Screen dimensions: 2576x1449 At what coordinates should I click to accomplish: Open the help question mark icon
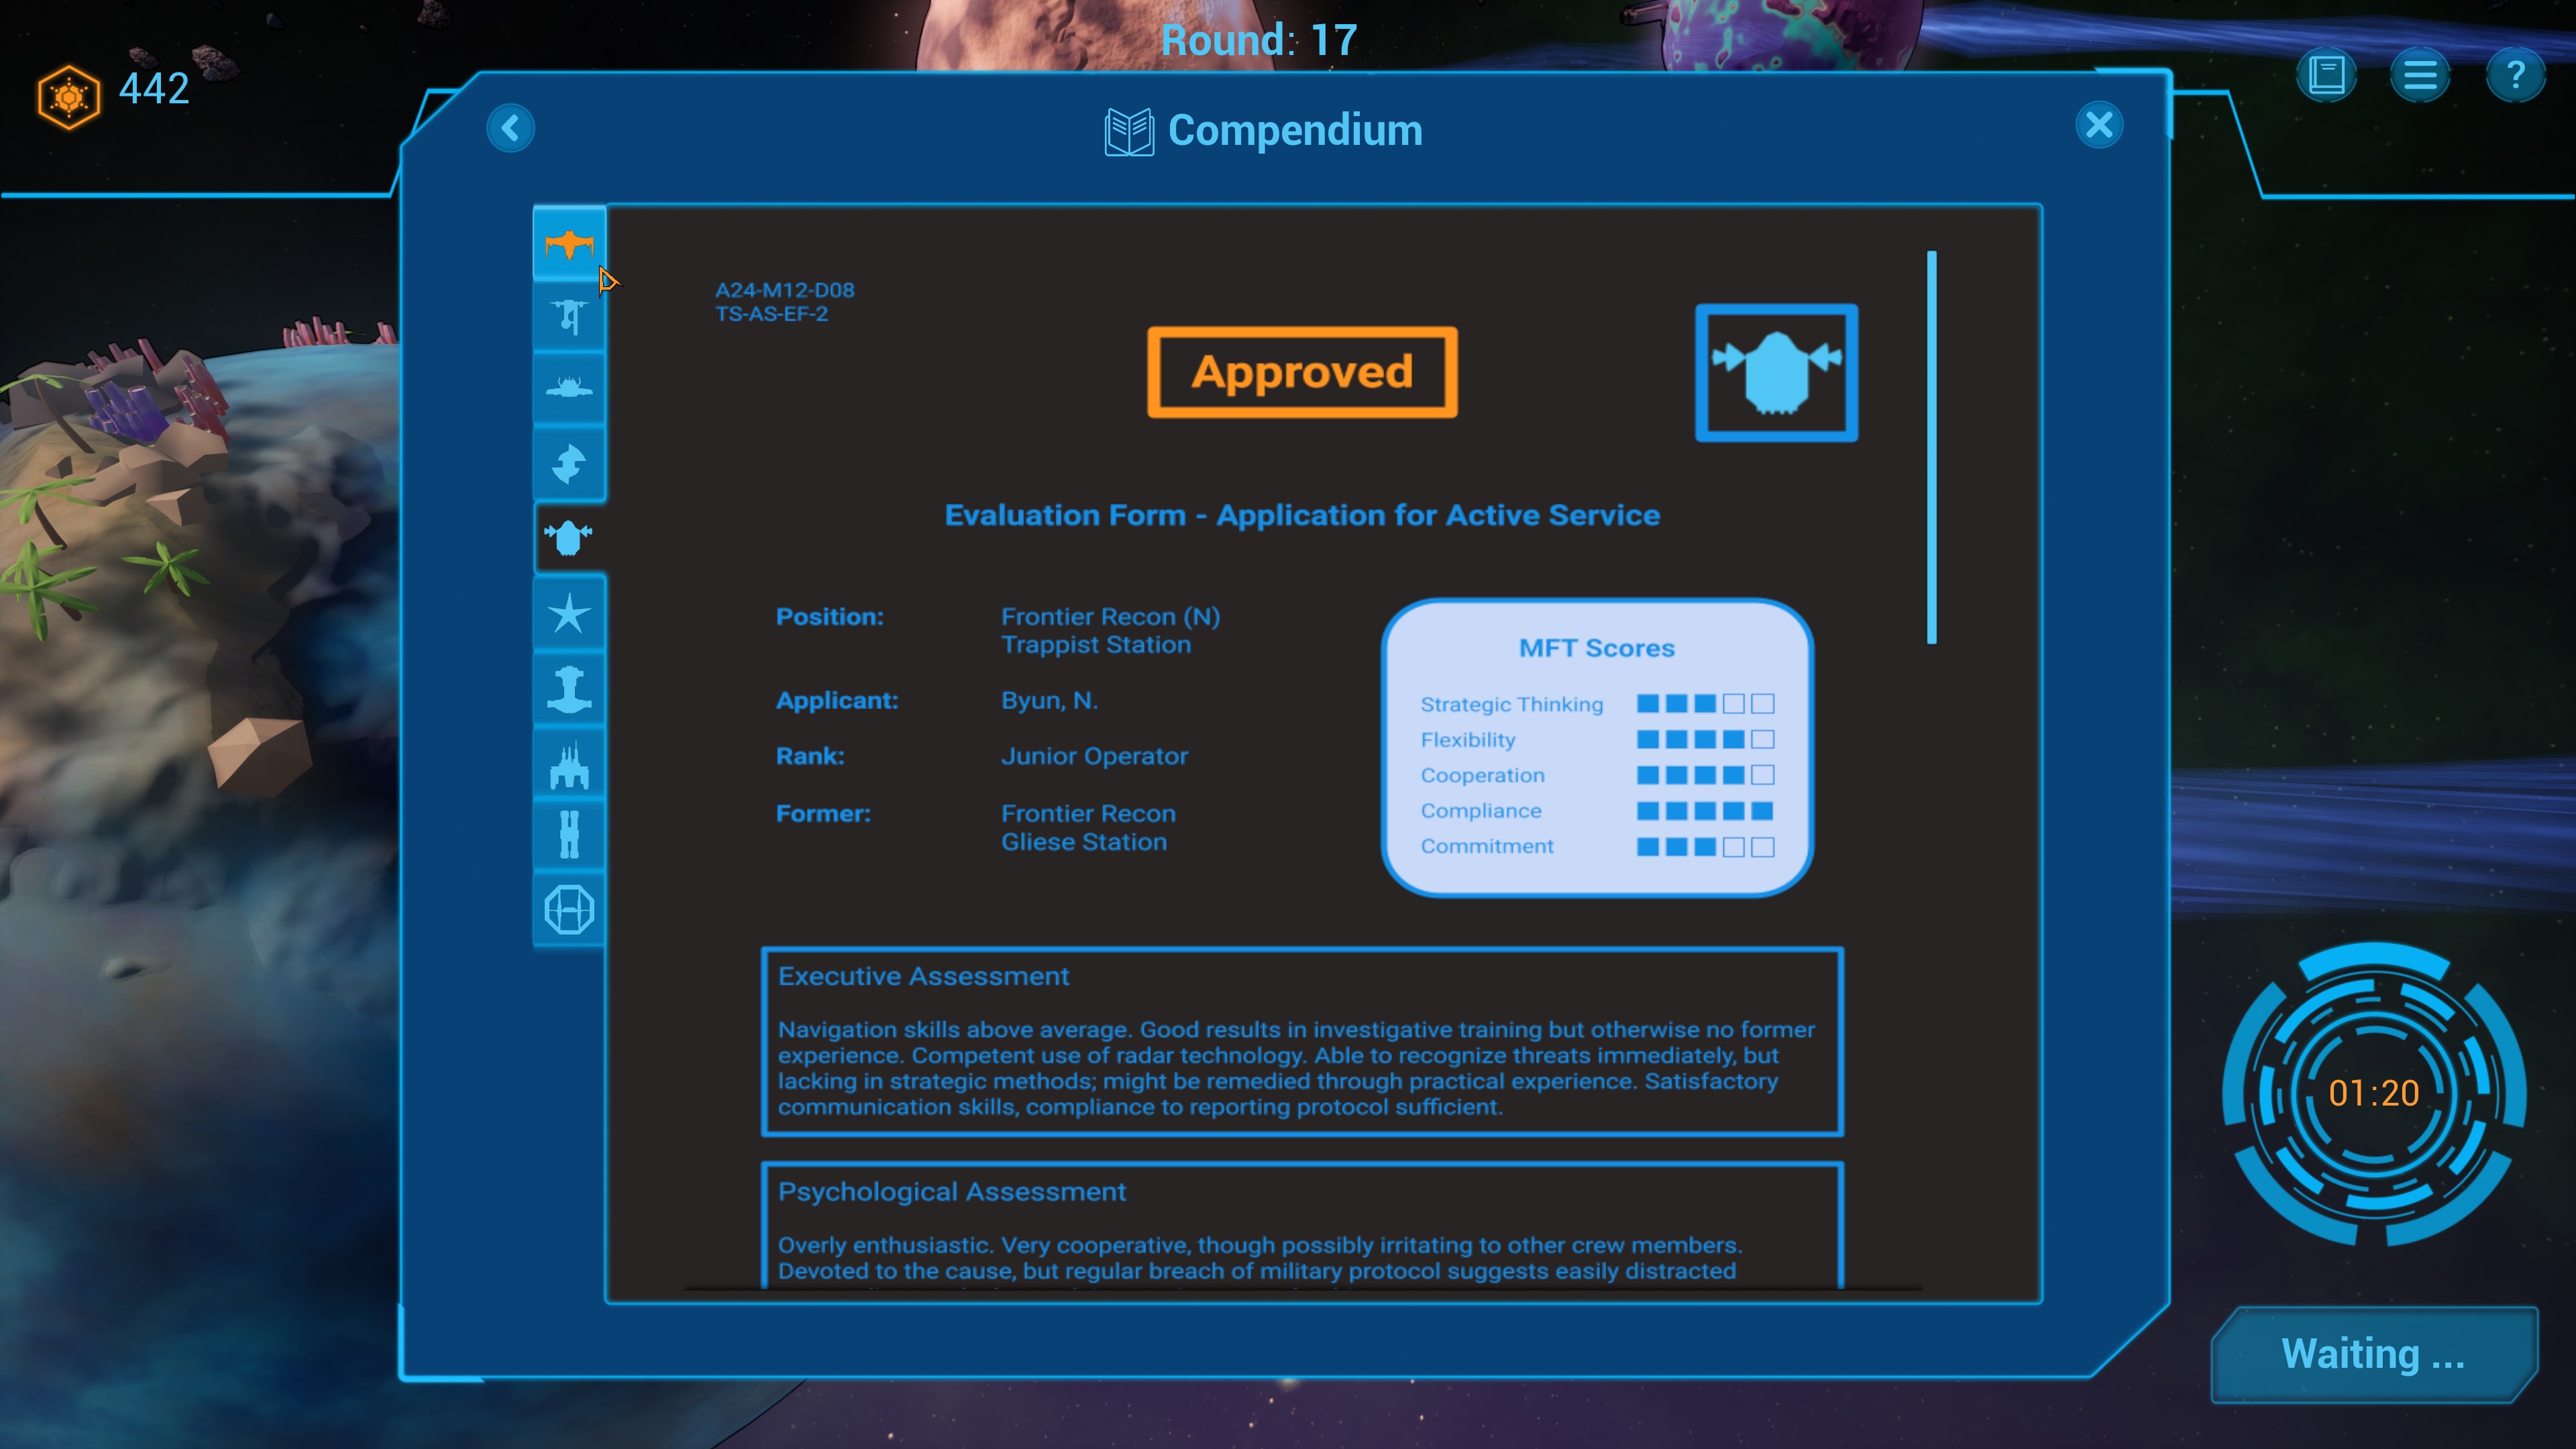coord(2515,75)
